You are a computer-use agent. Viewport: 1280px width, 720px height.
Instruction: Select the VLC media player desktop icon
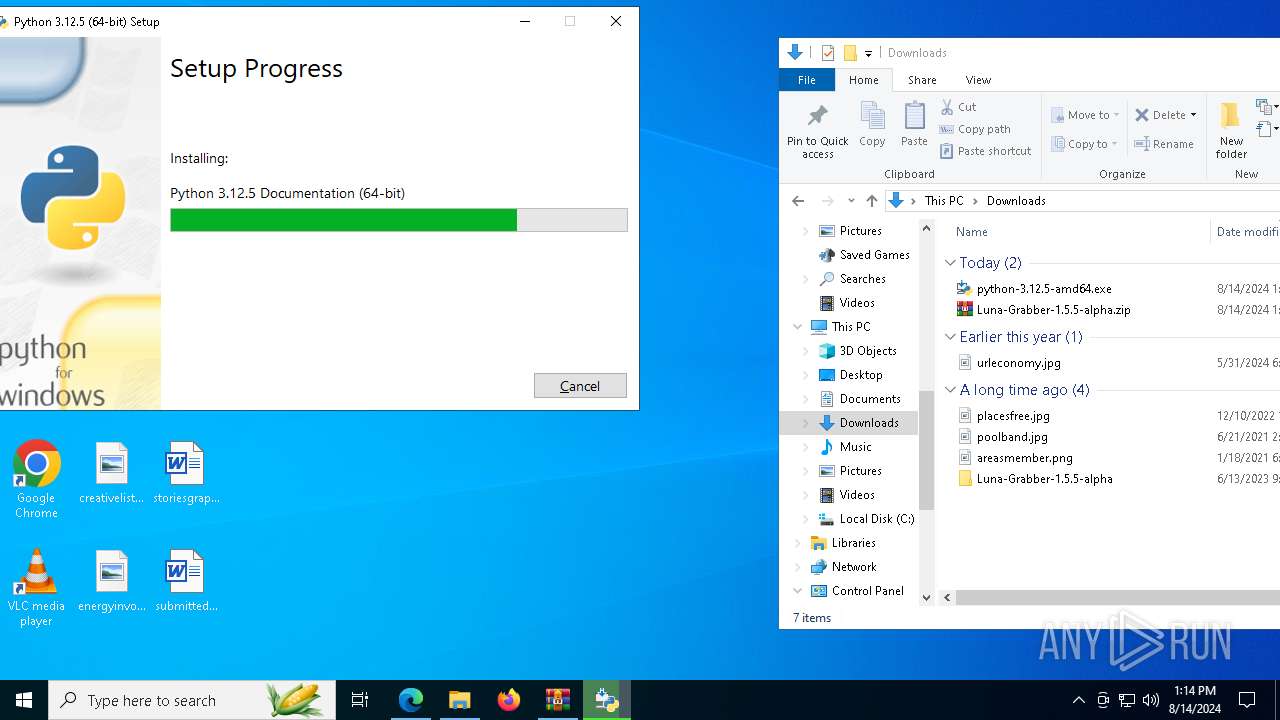36,588
